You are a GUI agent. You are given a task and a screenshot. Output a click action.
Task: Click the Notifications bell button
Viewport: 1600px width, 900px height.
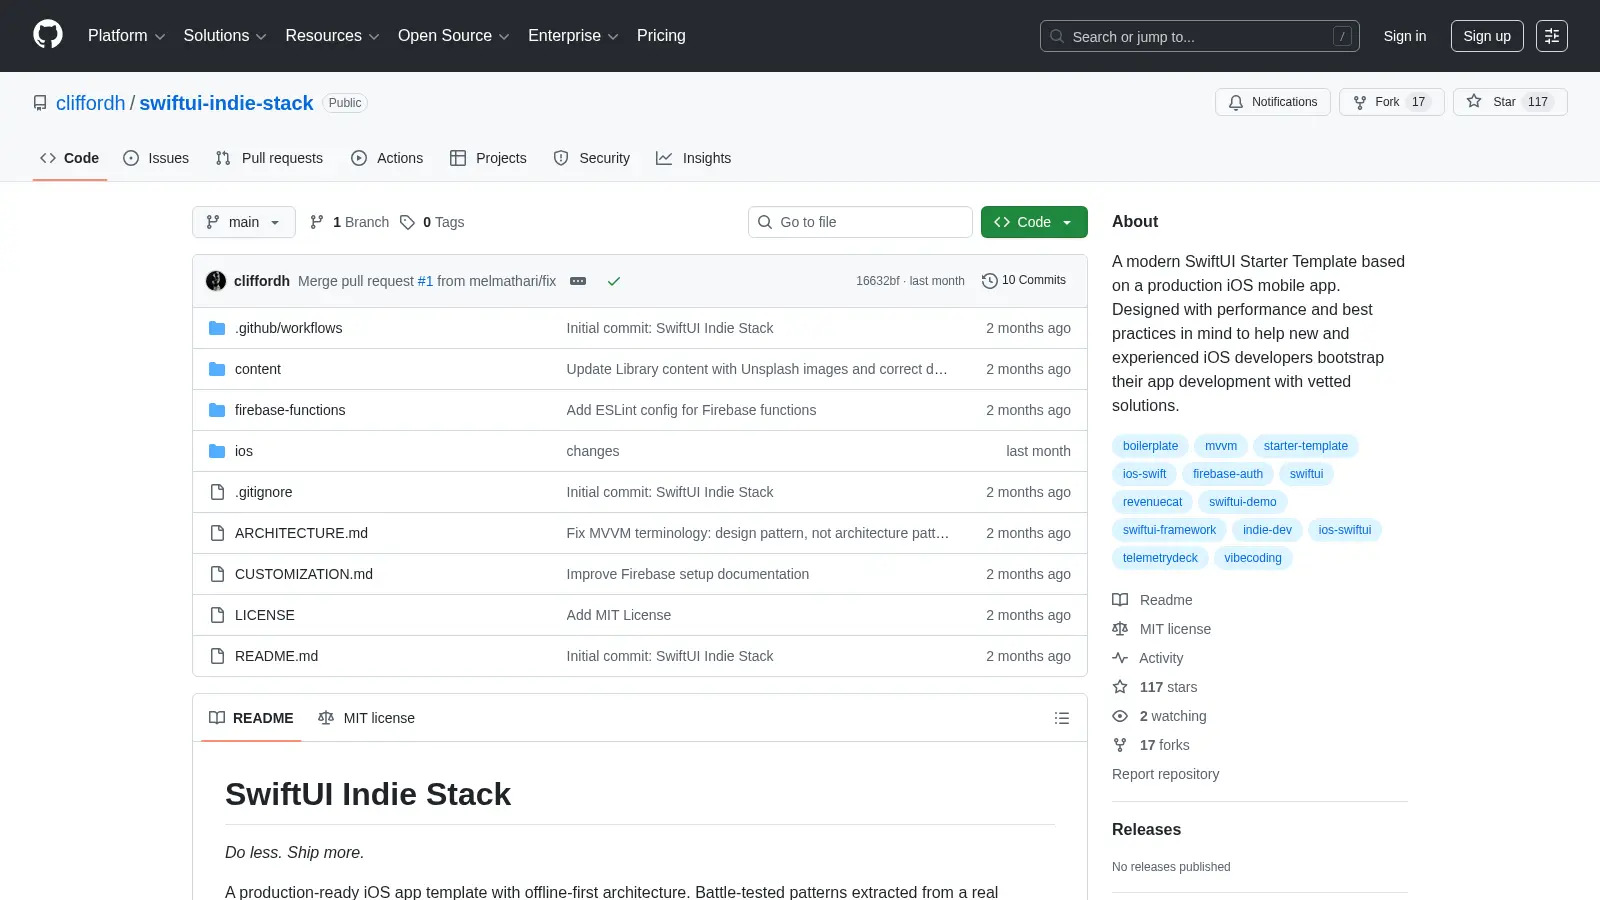tap(1273, 102)
